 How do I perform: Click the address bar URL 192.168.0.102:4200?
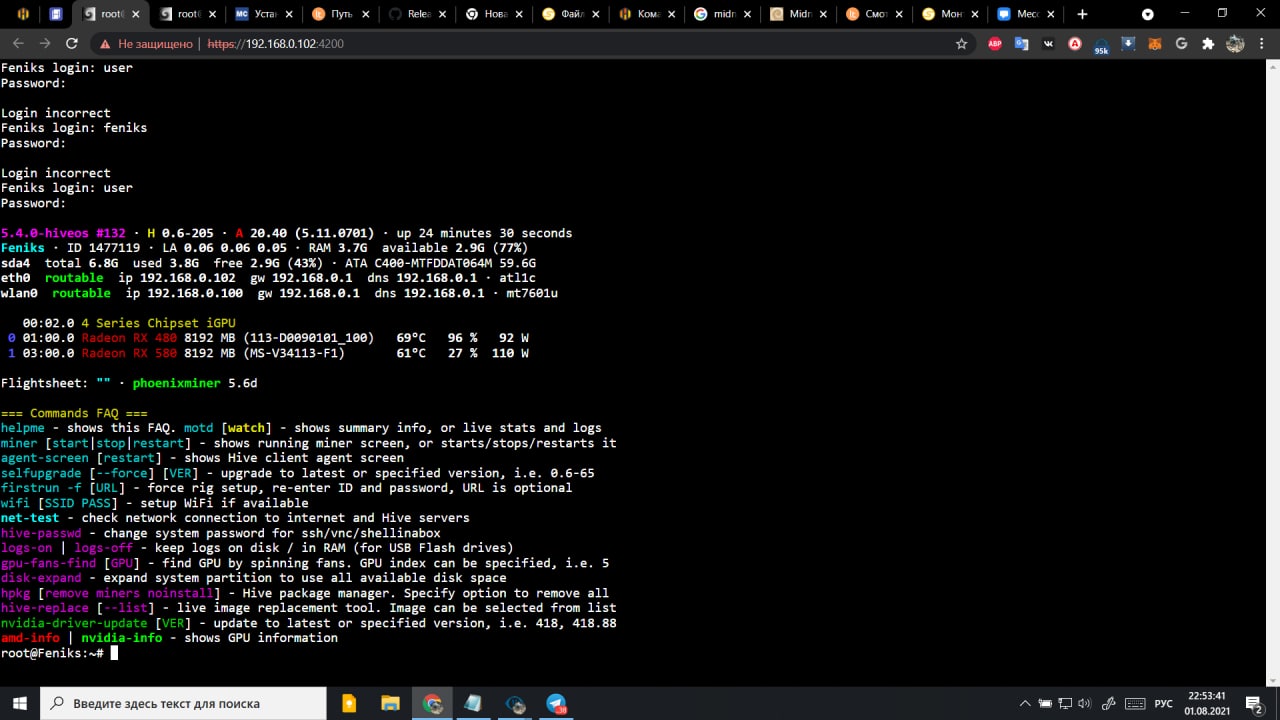coord(275,44)
